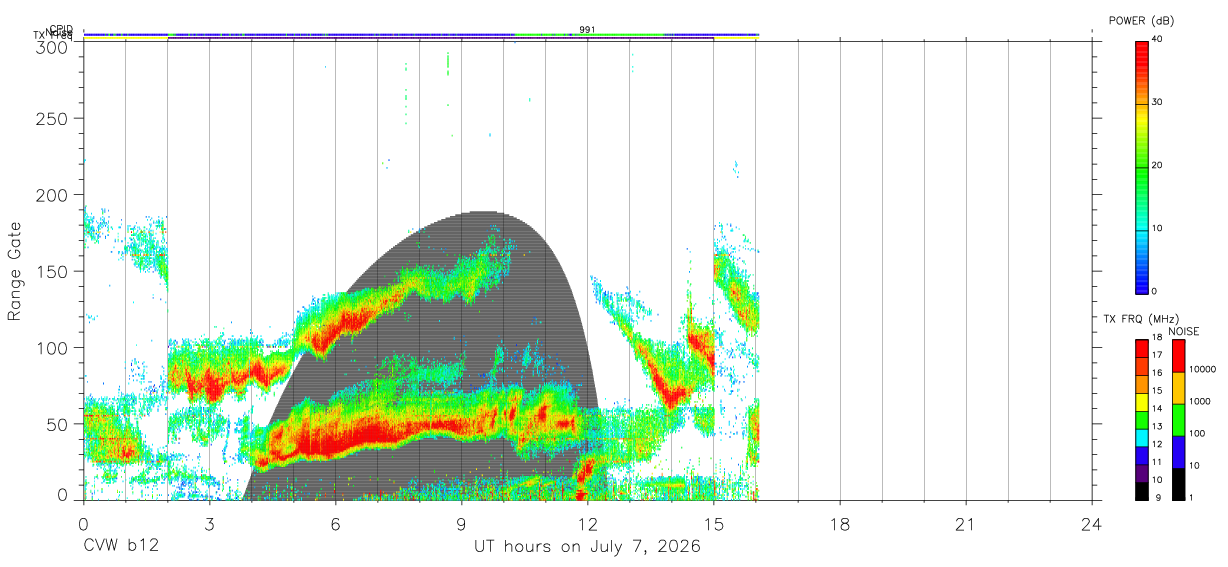Click the NOISE color scale bar
The width and height of the screenshot is (1228, 567).
[x=1178, y=420]
